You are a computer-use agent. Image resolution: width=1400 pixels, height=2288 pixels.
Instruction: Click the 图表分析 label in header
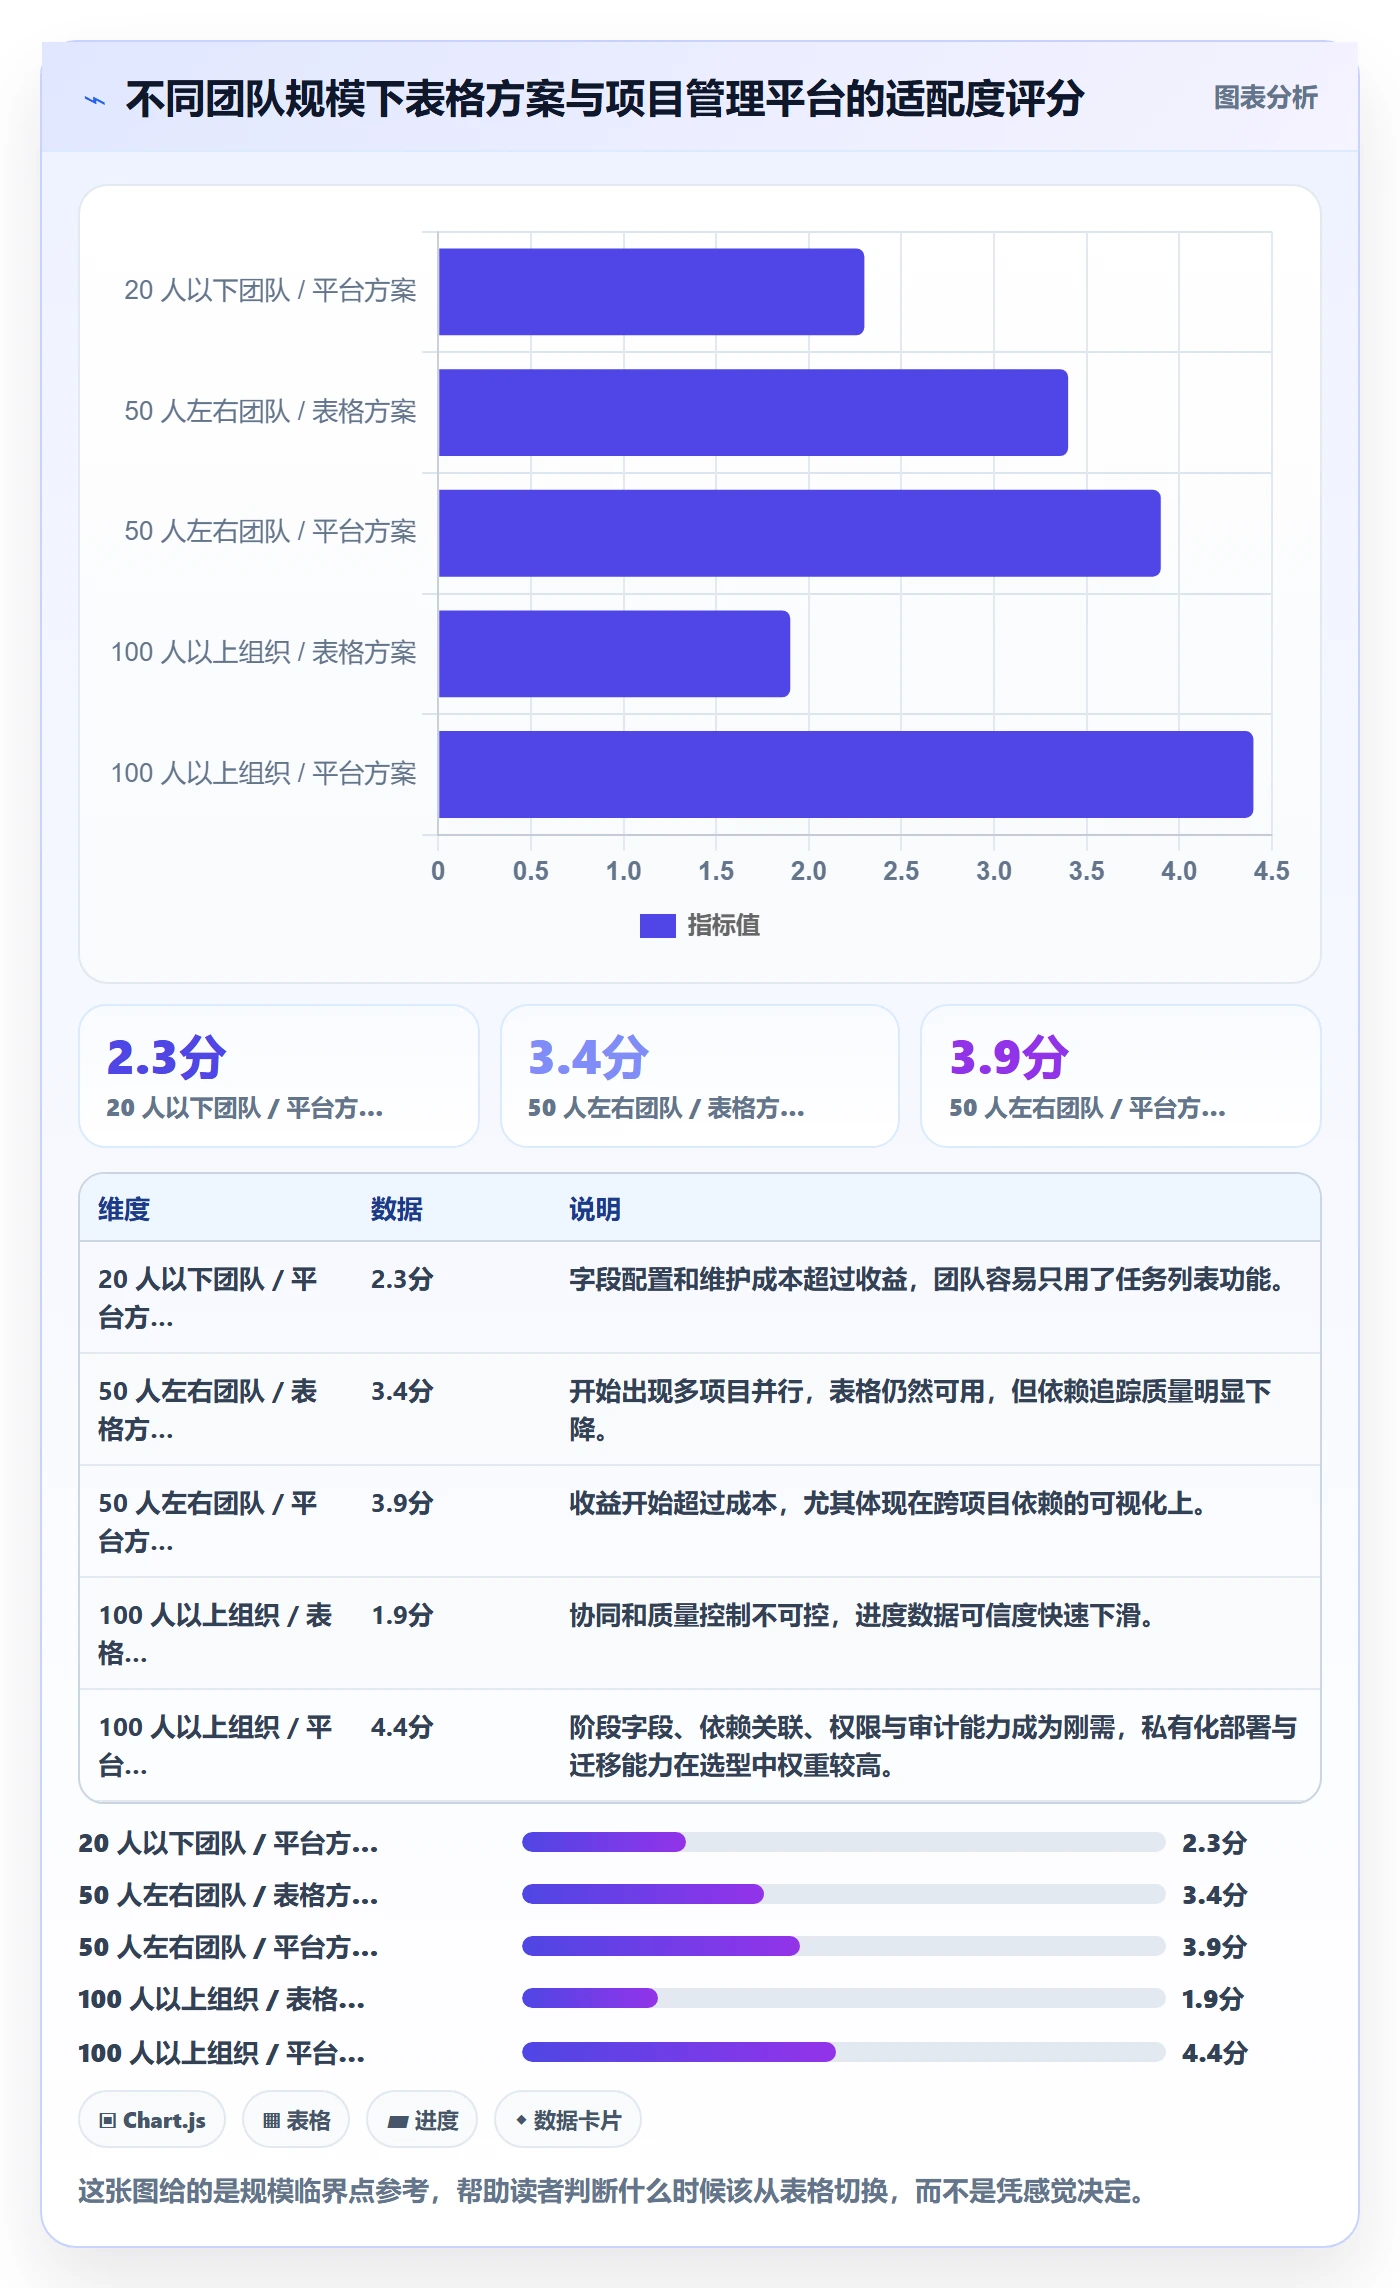[x=1265, y=98]
